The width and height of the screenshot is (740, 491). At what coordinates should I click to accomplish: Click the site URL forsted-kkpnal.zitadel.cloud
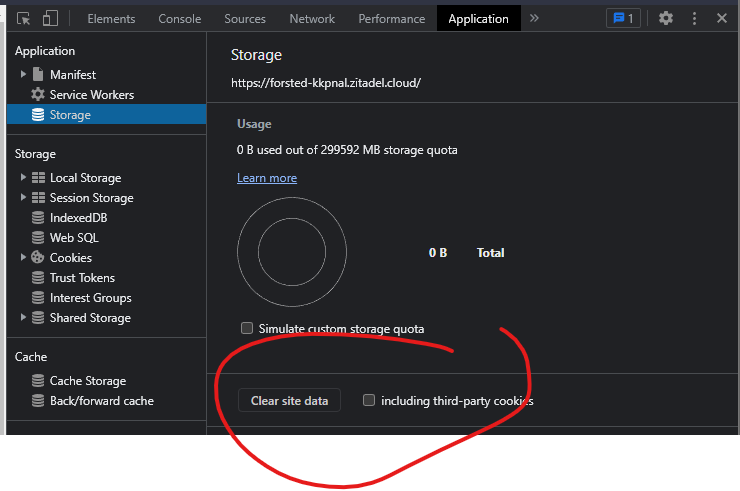point(326,83)
